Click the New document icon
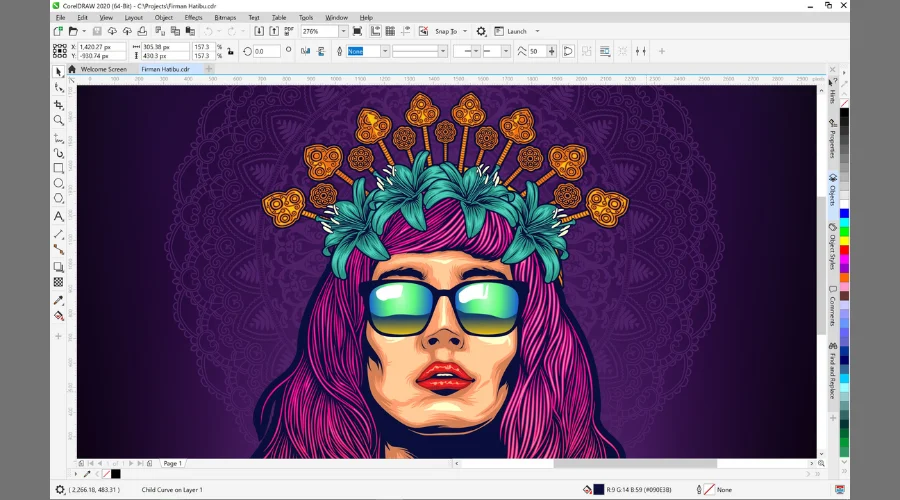Viewport: 900px width, 500px height. coord(58,31)
